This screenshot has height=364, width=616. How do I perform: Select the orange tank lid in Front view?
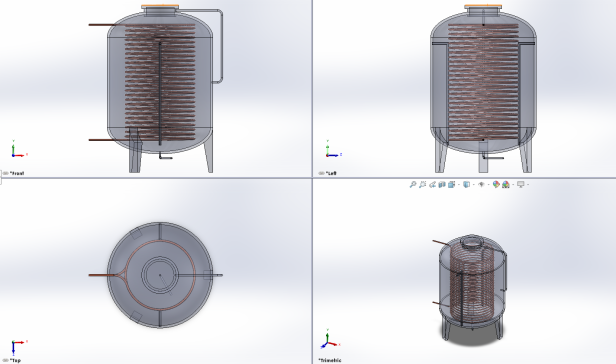[x=160, y=7]
